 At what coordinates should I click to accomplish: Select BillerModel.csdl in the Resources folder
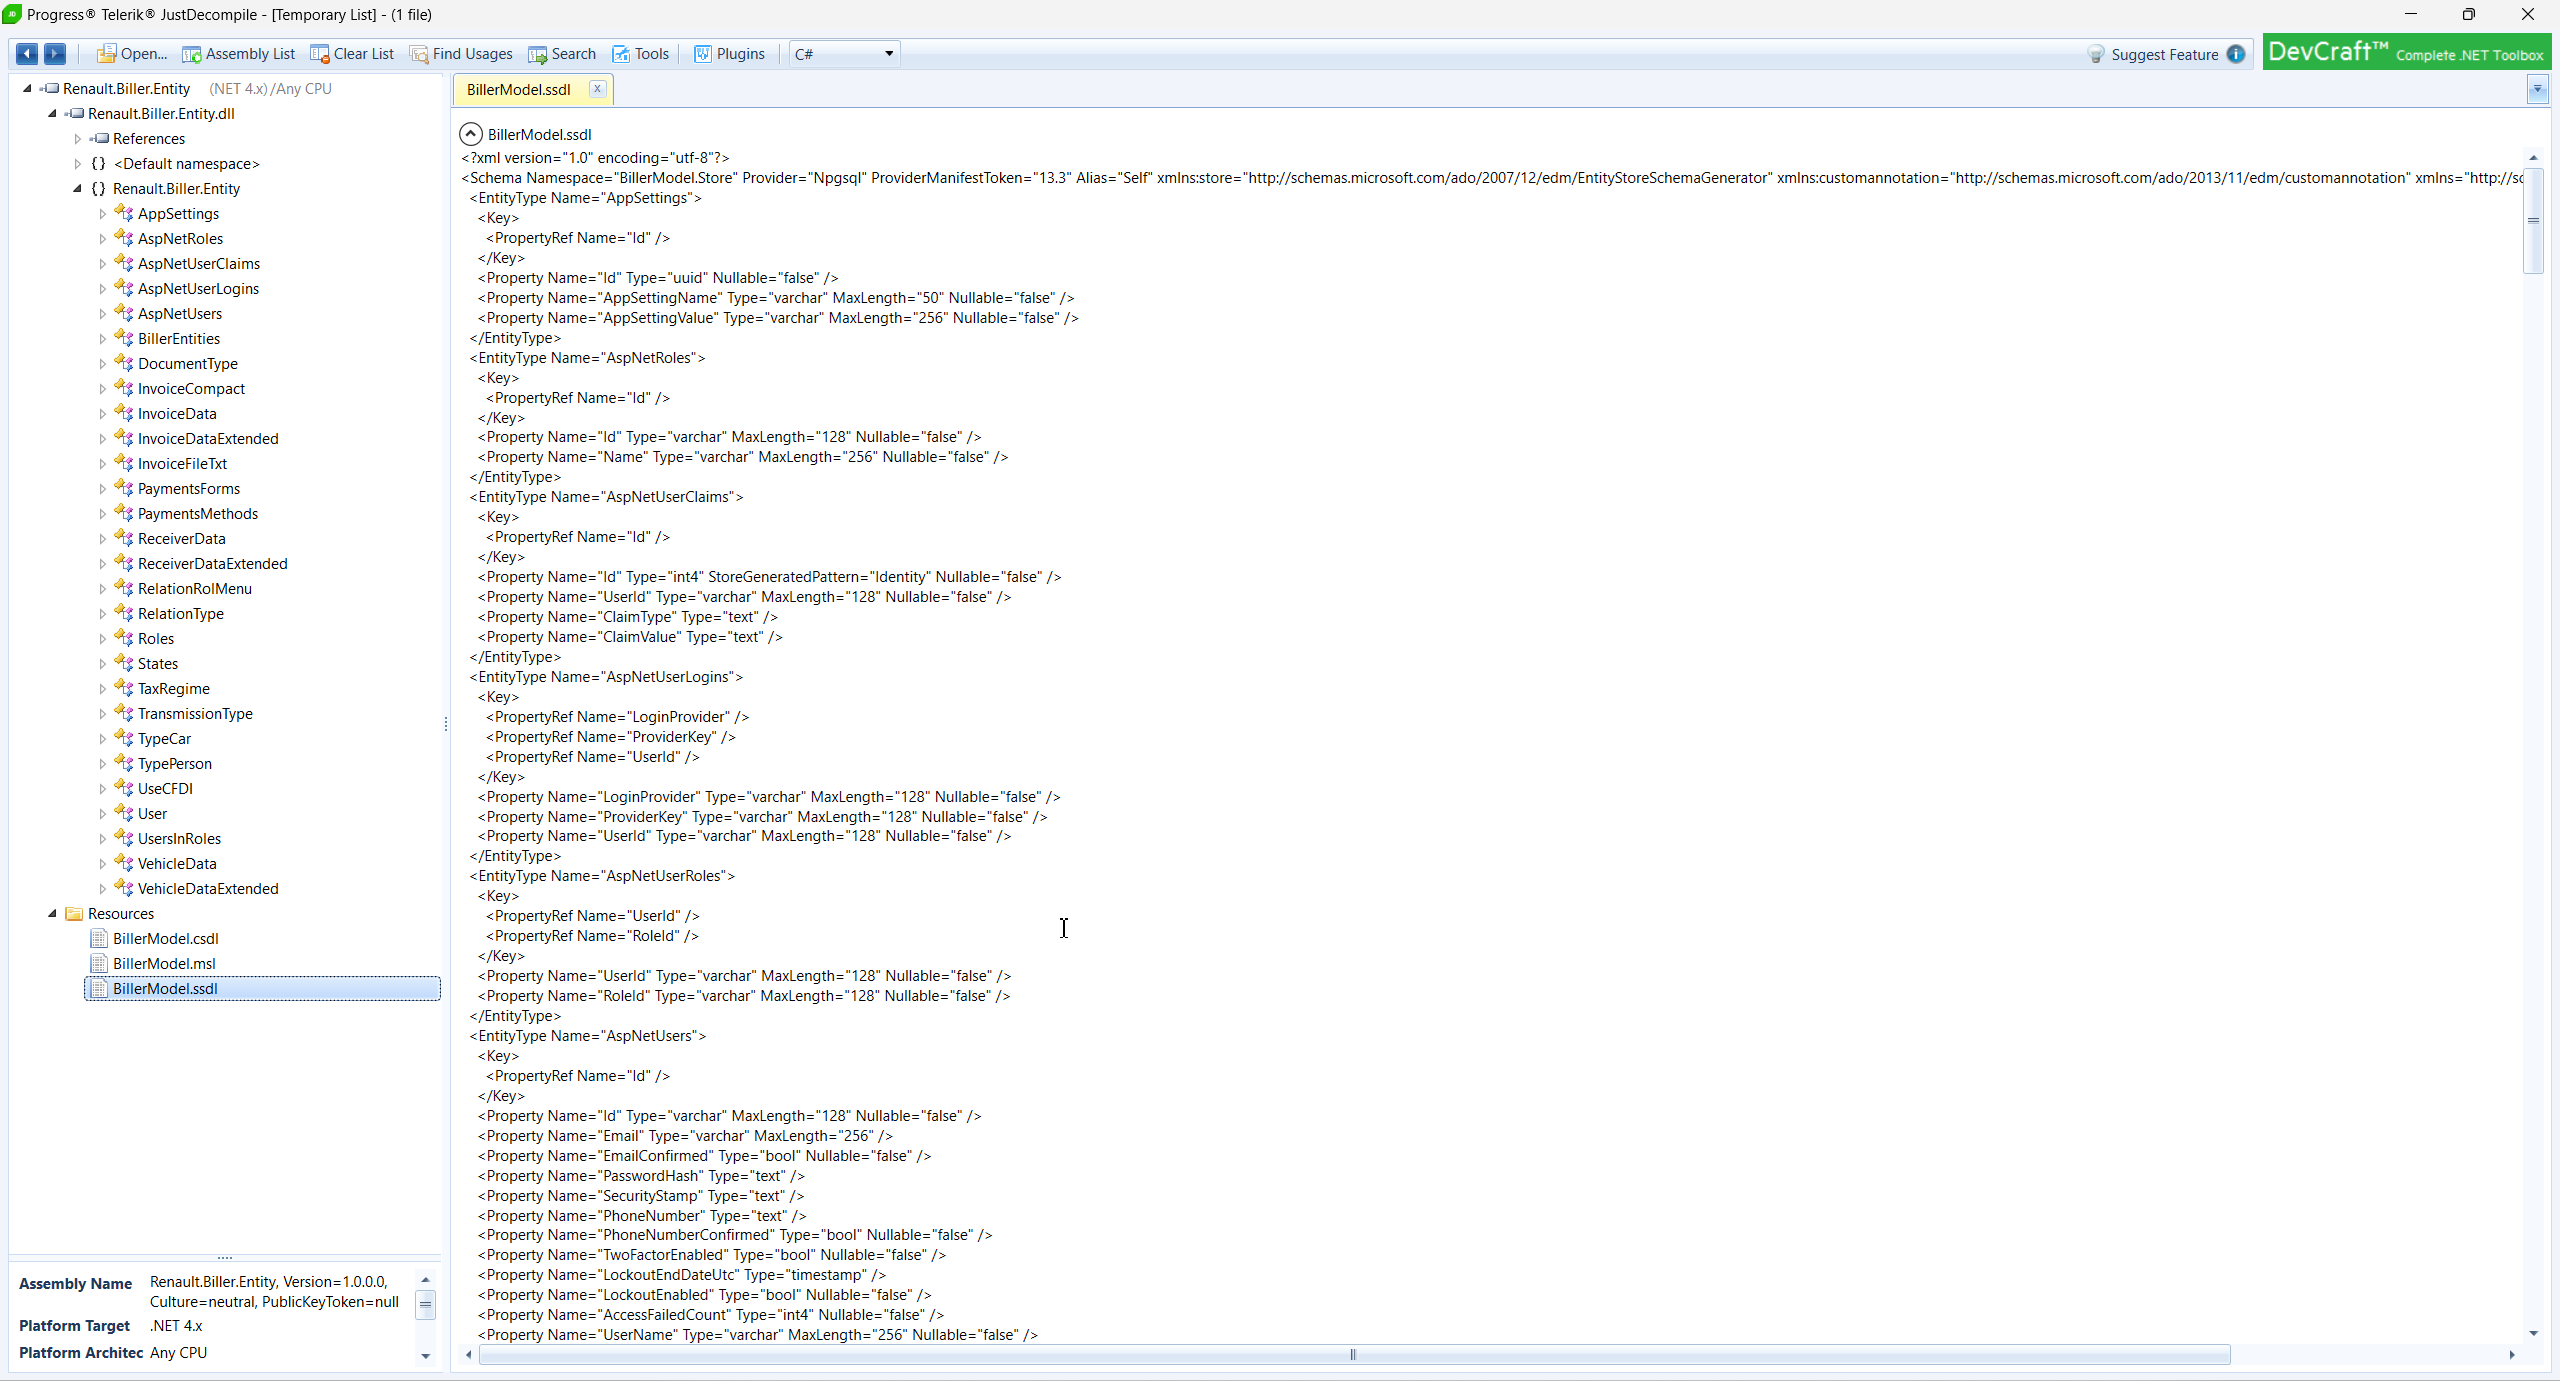click(165, 938)
